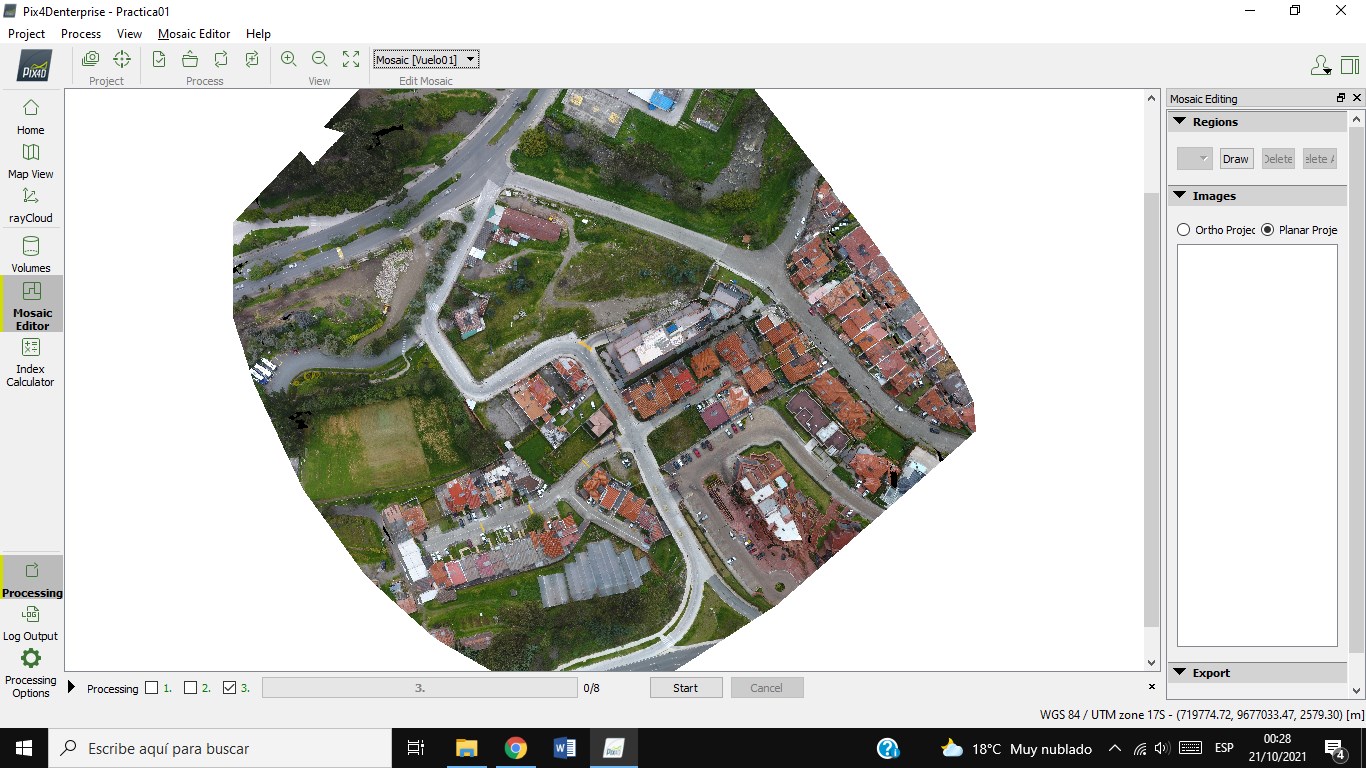The width and height of the screenshot is (1366, 768).
Task: Open the Mosaic [Vuelo01] dropdown
Action: [426, 60]
